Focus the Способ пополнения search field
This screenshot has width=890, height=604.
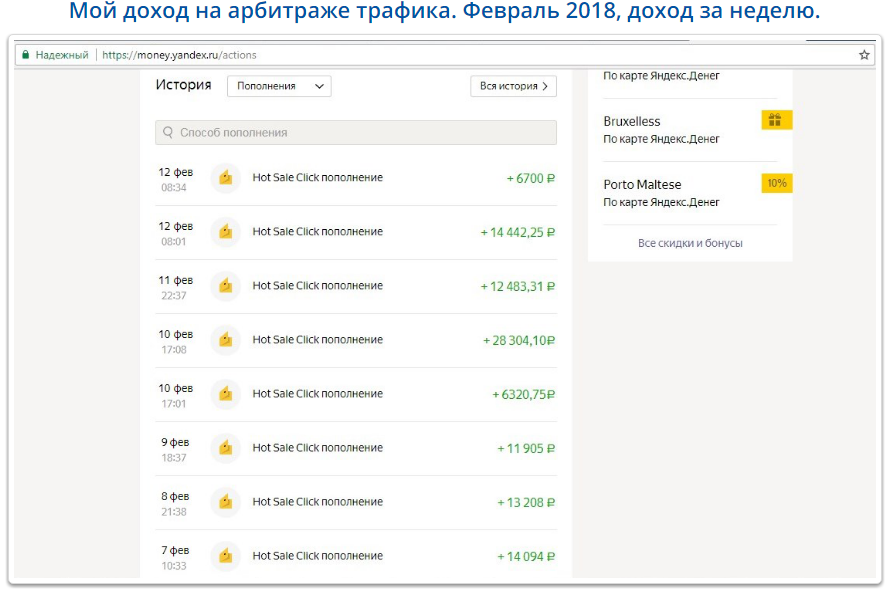356,132
